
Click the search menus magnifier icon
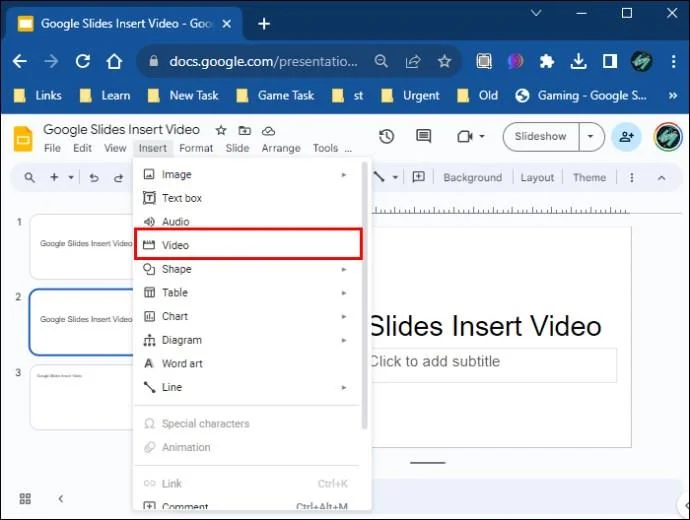[x=29, y=178]
